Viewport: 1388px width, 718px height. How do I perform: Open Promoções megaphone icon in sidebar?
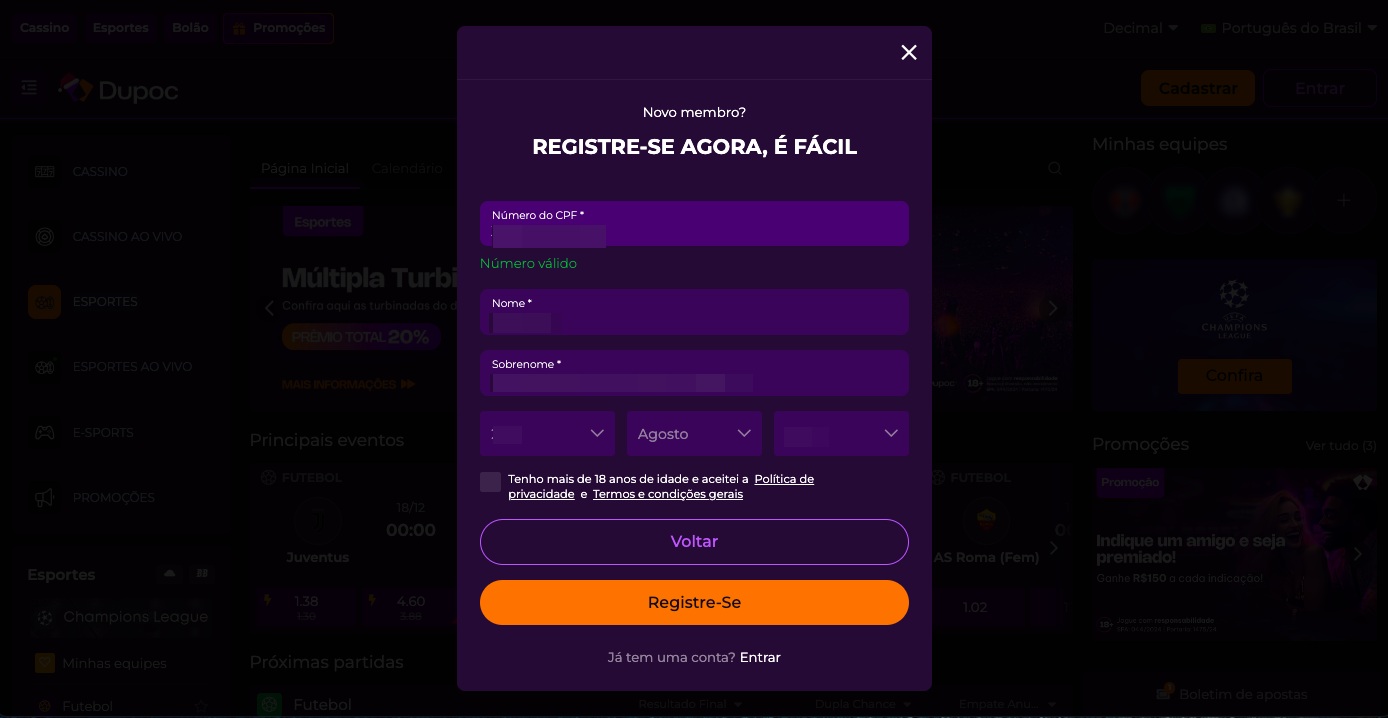[x=45, y=498]
